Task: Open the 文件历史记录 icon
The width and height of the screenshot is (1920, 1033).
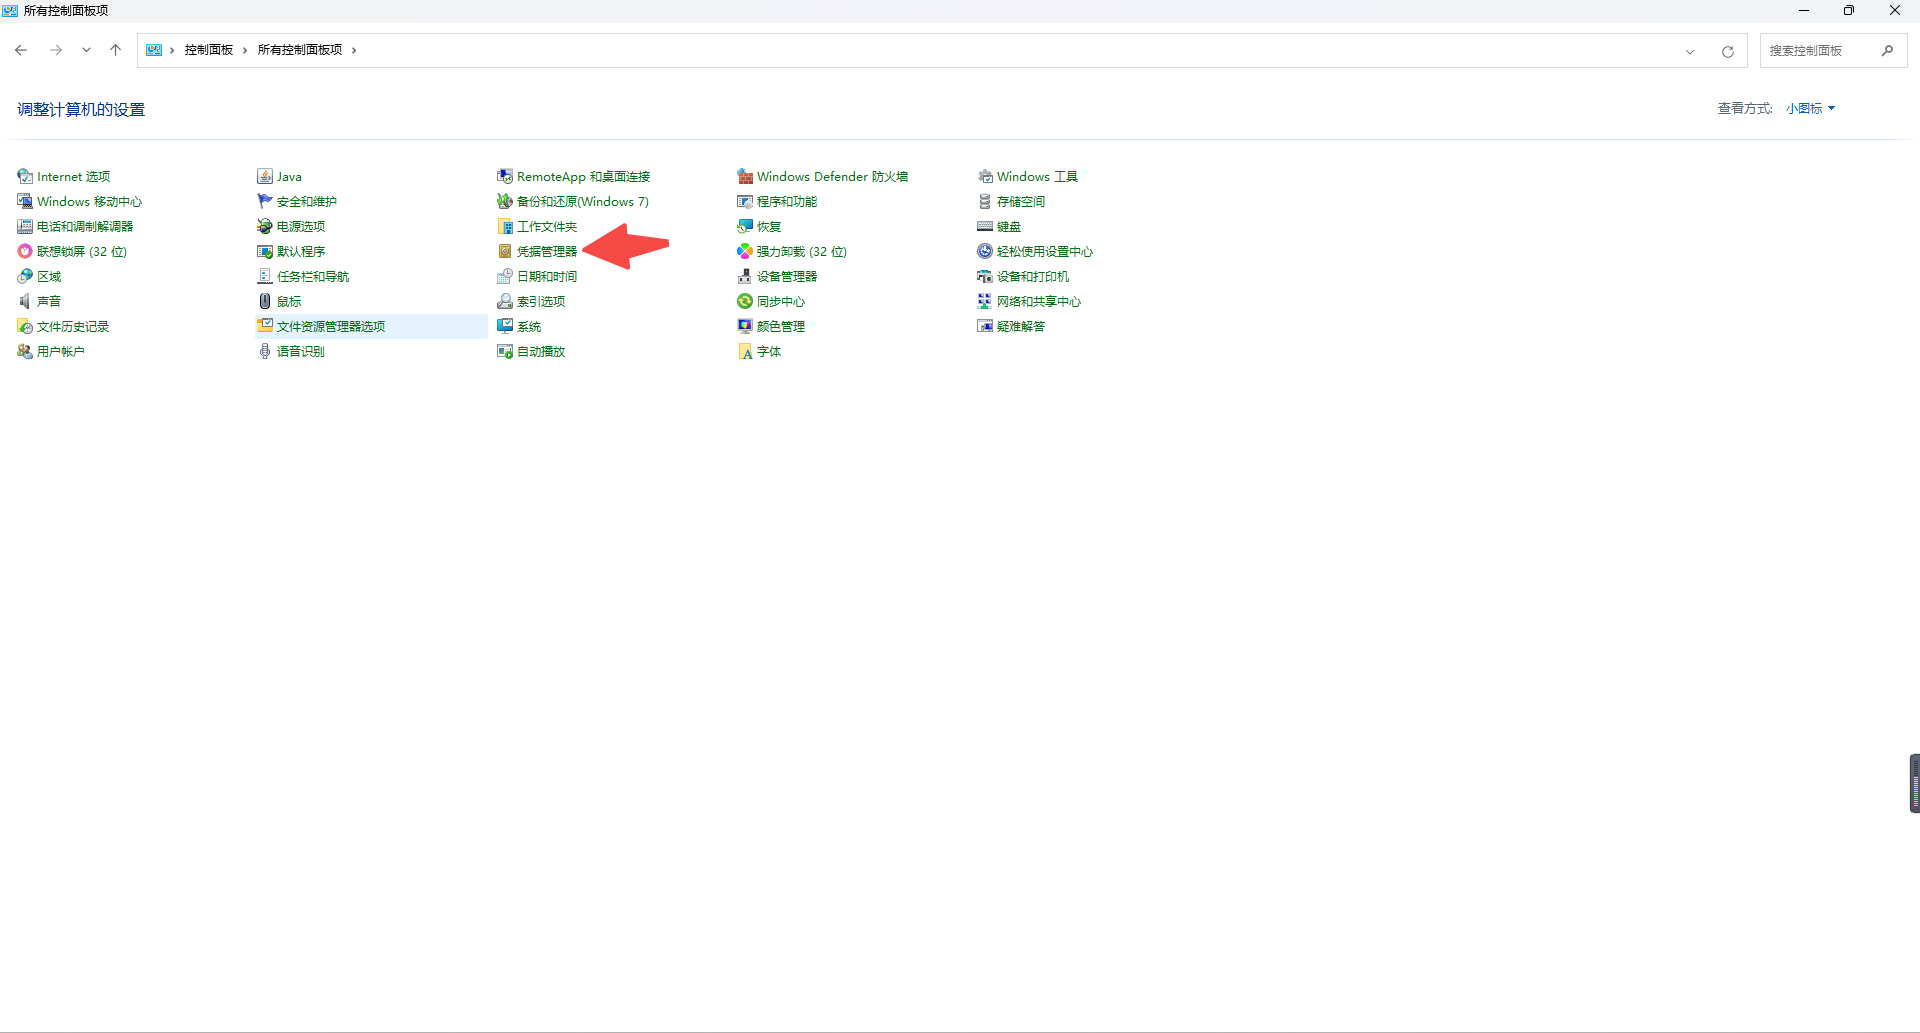Action: tap(25, 326)
